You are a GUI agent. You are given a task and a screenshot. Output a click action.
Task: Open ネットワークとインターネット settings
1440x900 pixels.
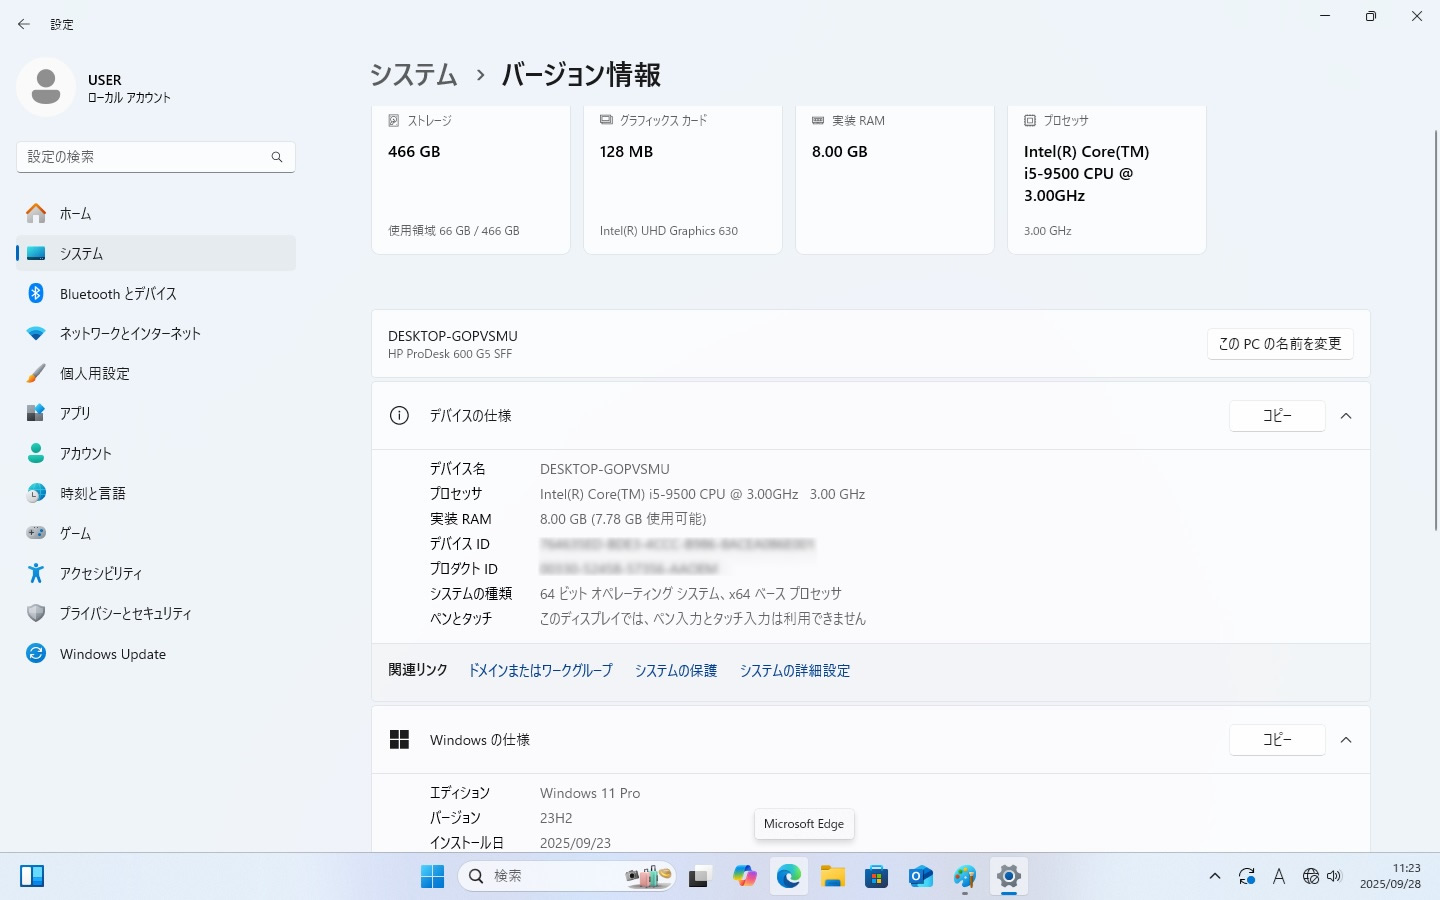[x=130, y=334]
